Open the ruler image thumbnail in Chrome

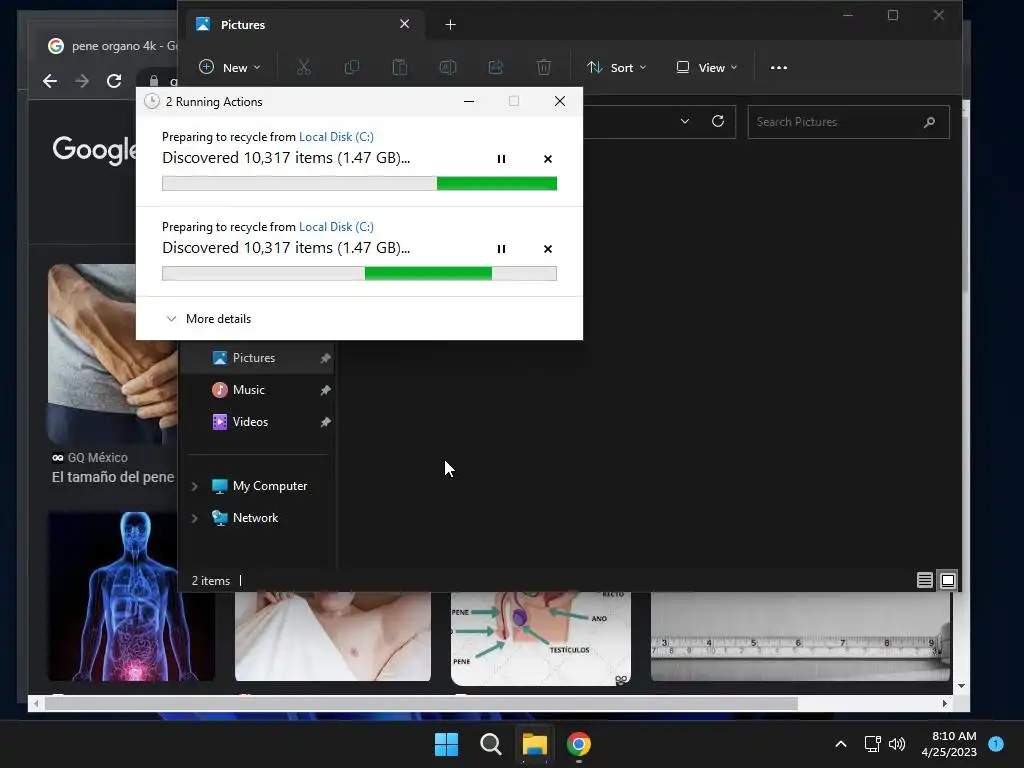pyautogui.click(x=801, y=637)
